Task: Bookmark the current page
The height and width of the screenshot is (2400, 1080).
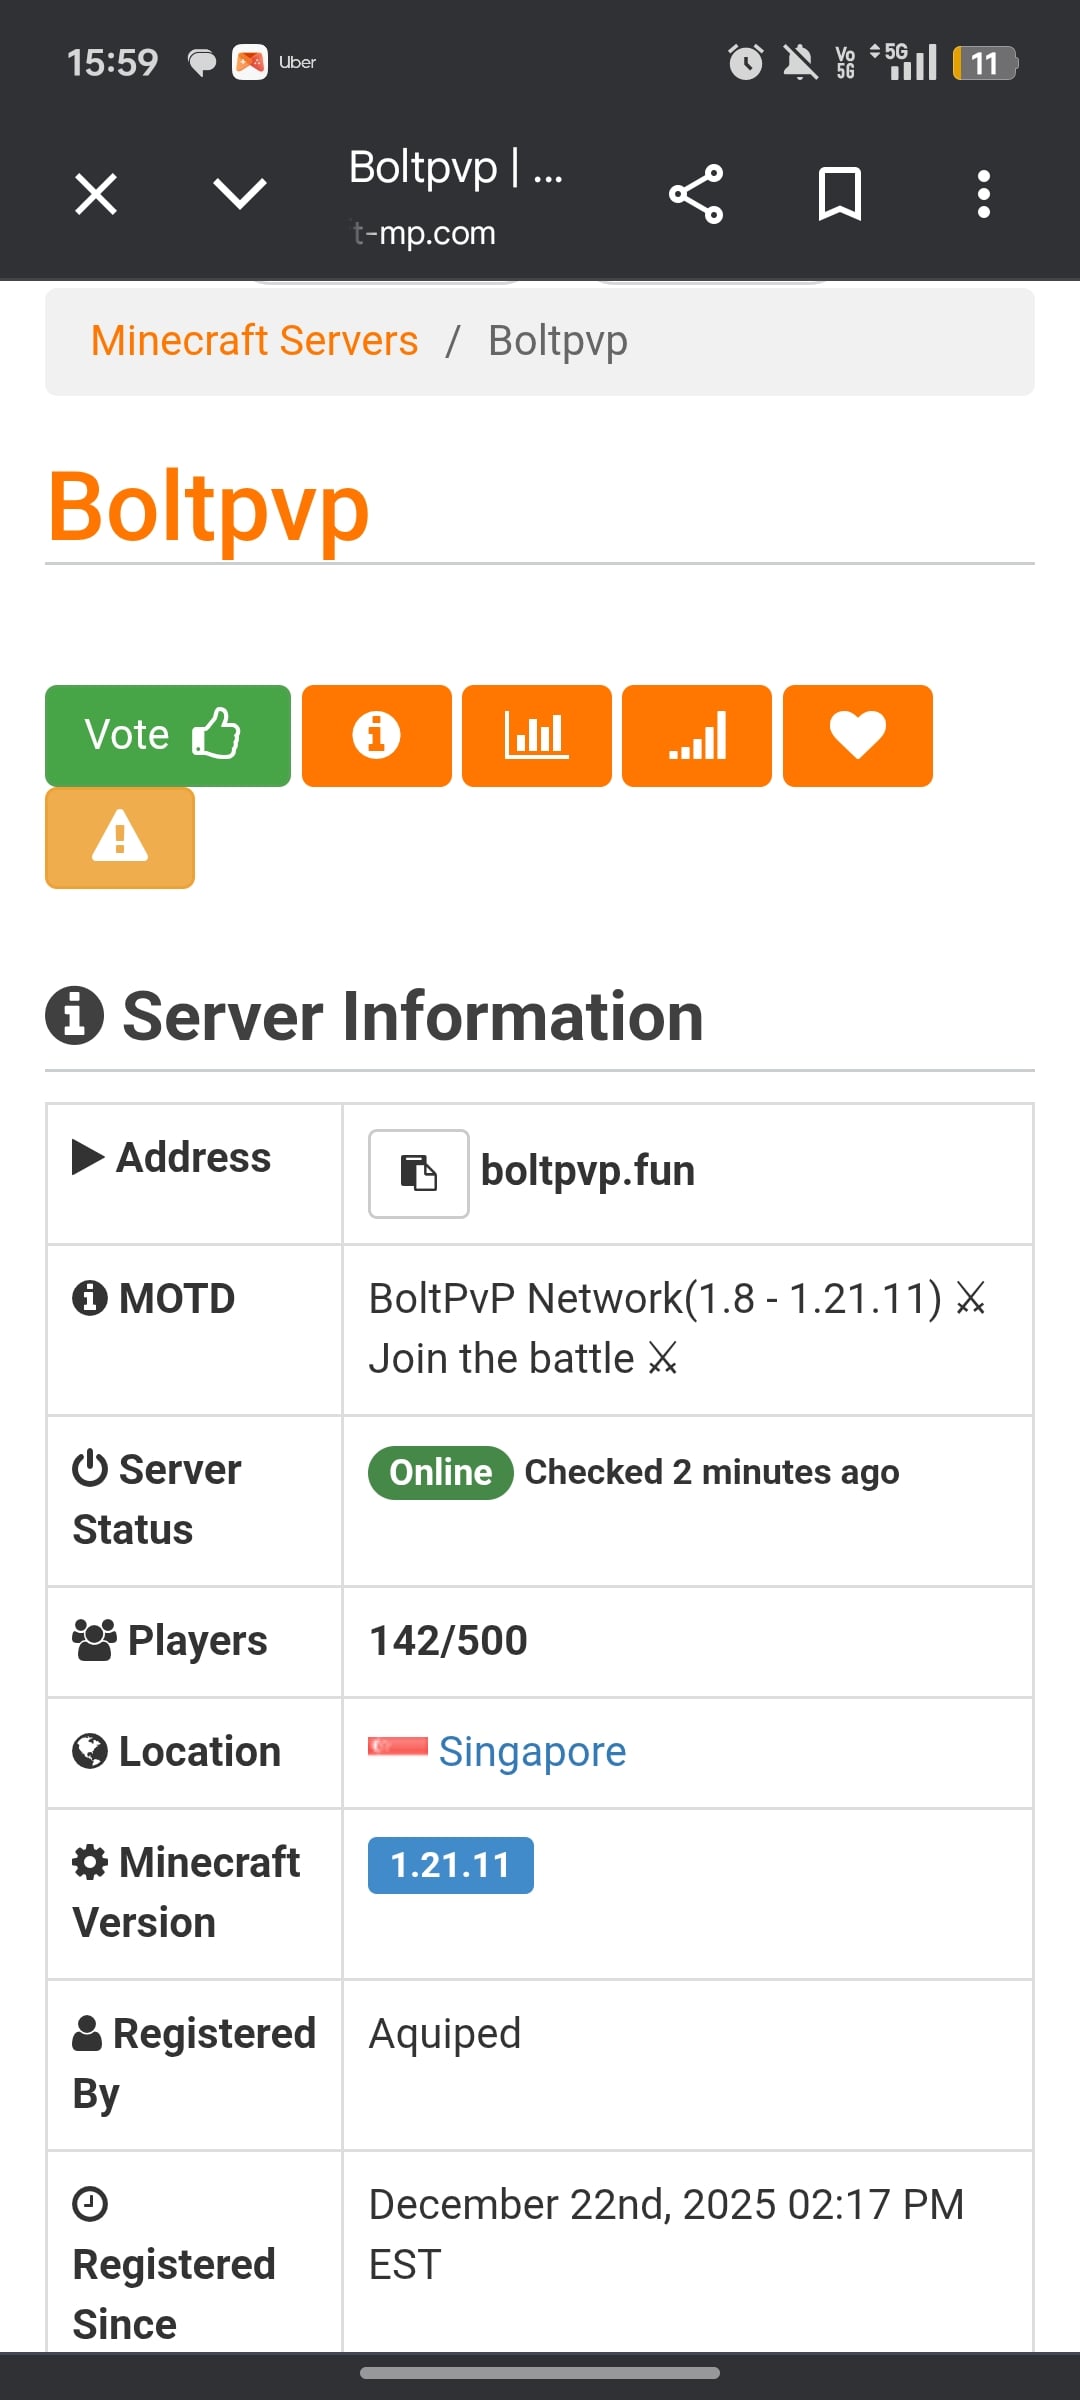Action: coord(840,193)
